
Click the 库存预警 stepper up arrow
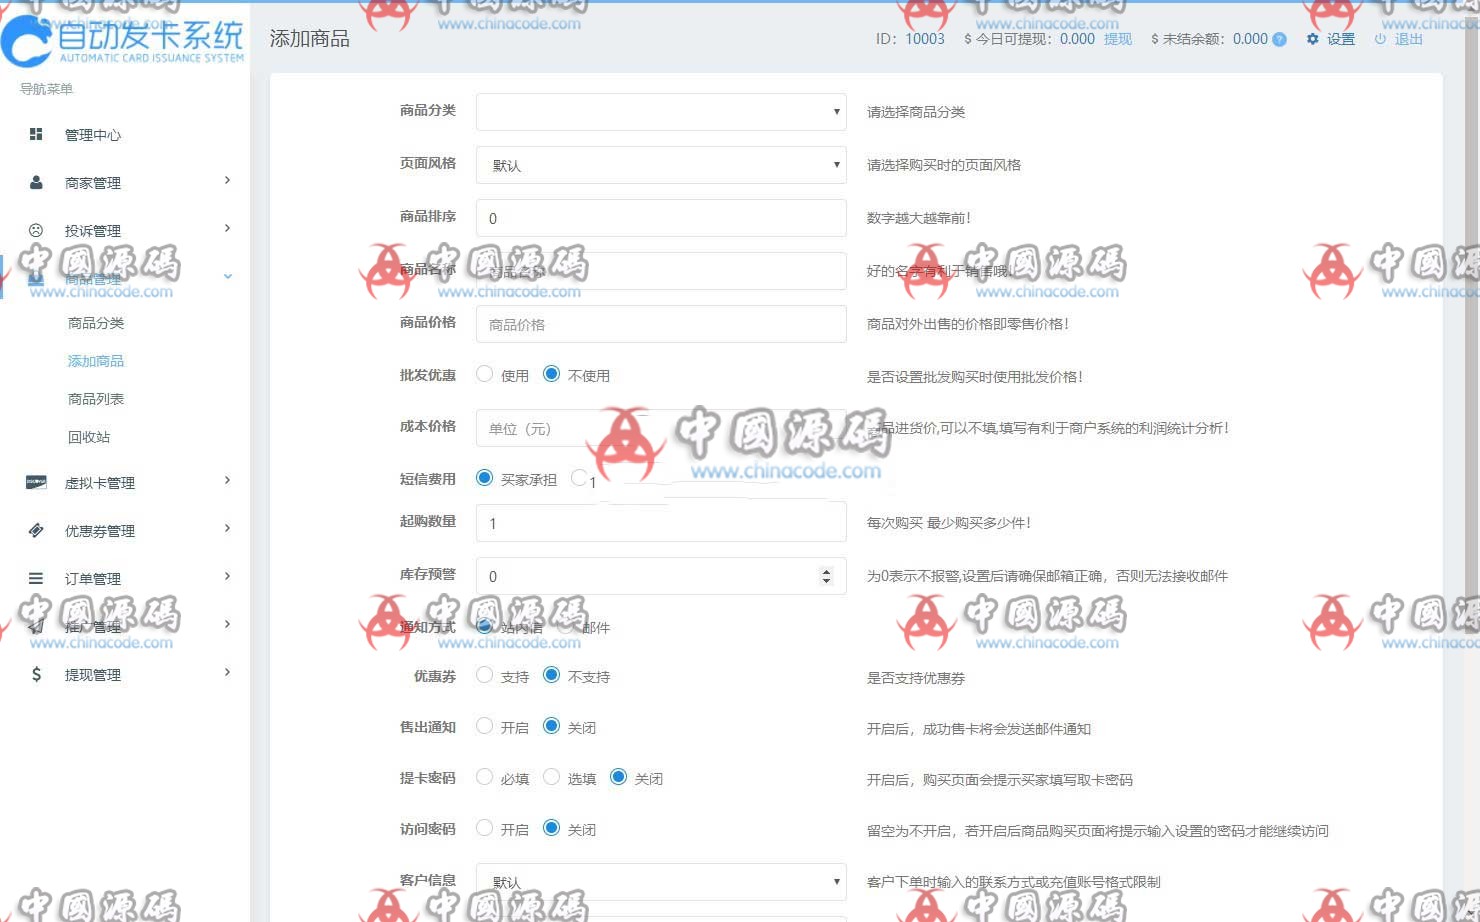(x=825, y=571)
